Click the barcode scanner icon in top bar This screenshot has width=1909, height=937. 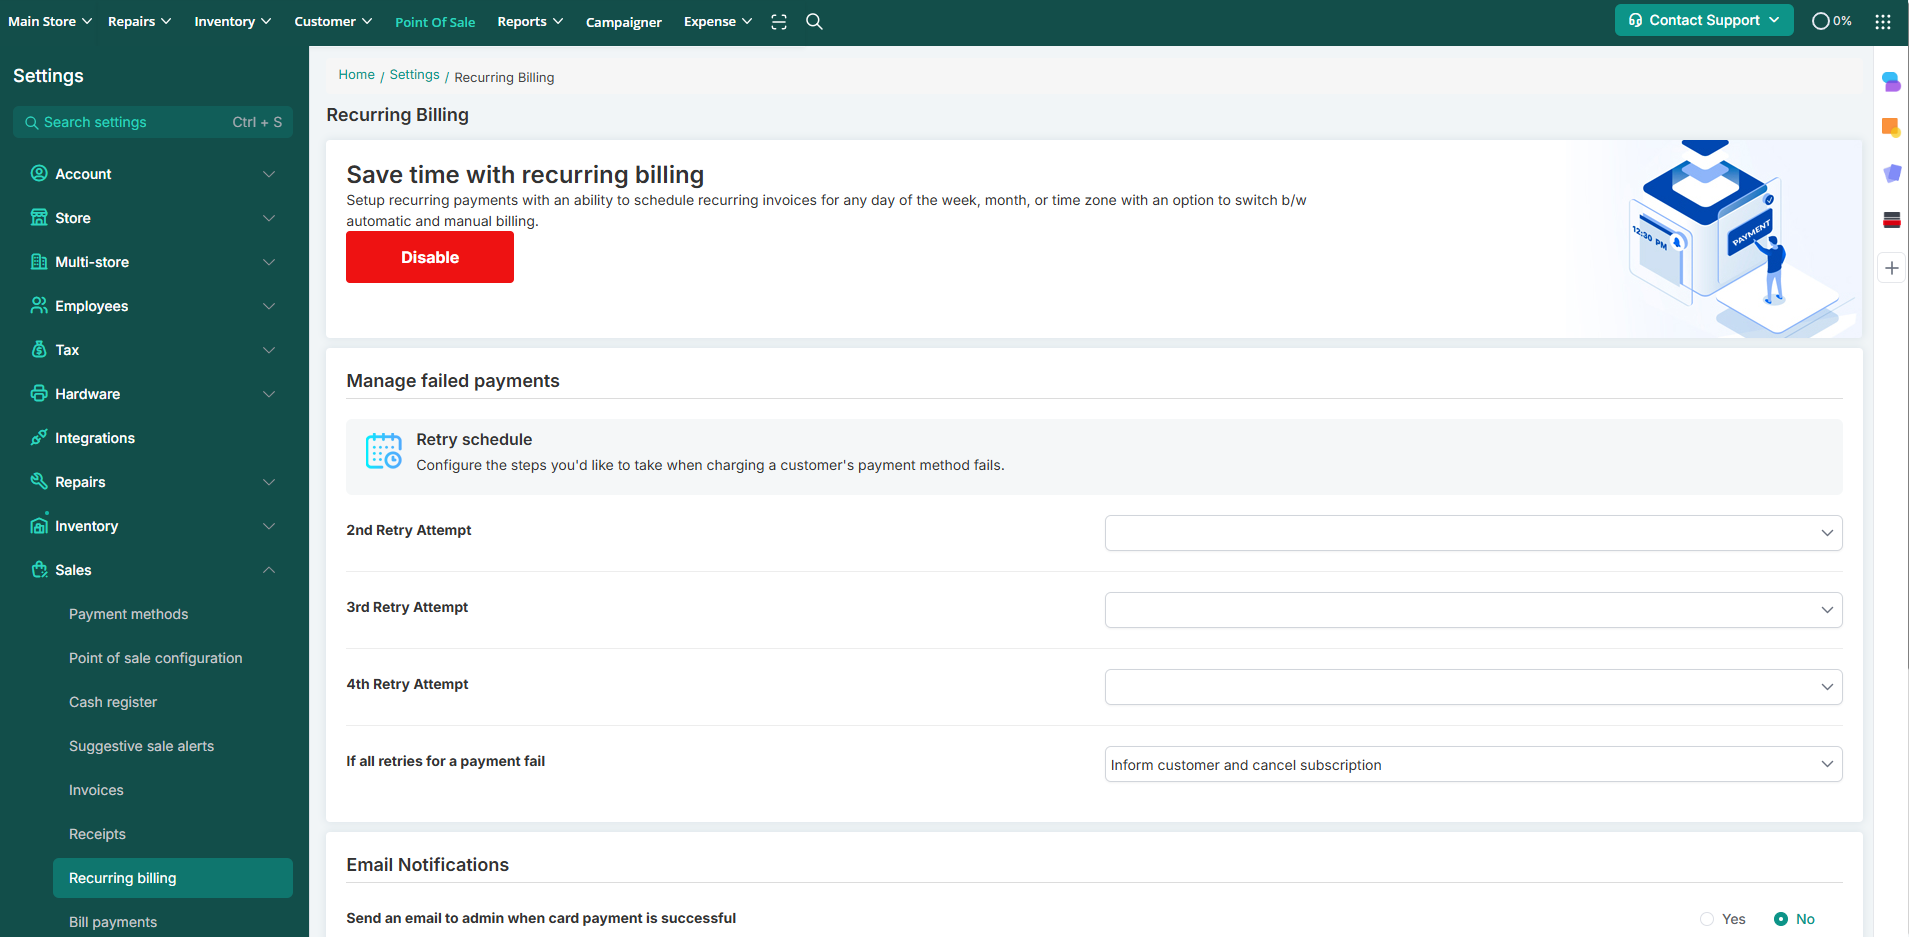(779, 22)
